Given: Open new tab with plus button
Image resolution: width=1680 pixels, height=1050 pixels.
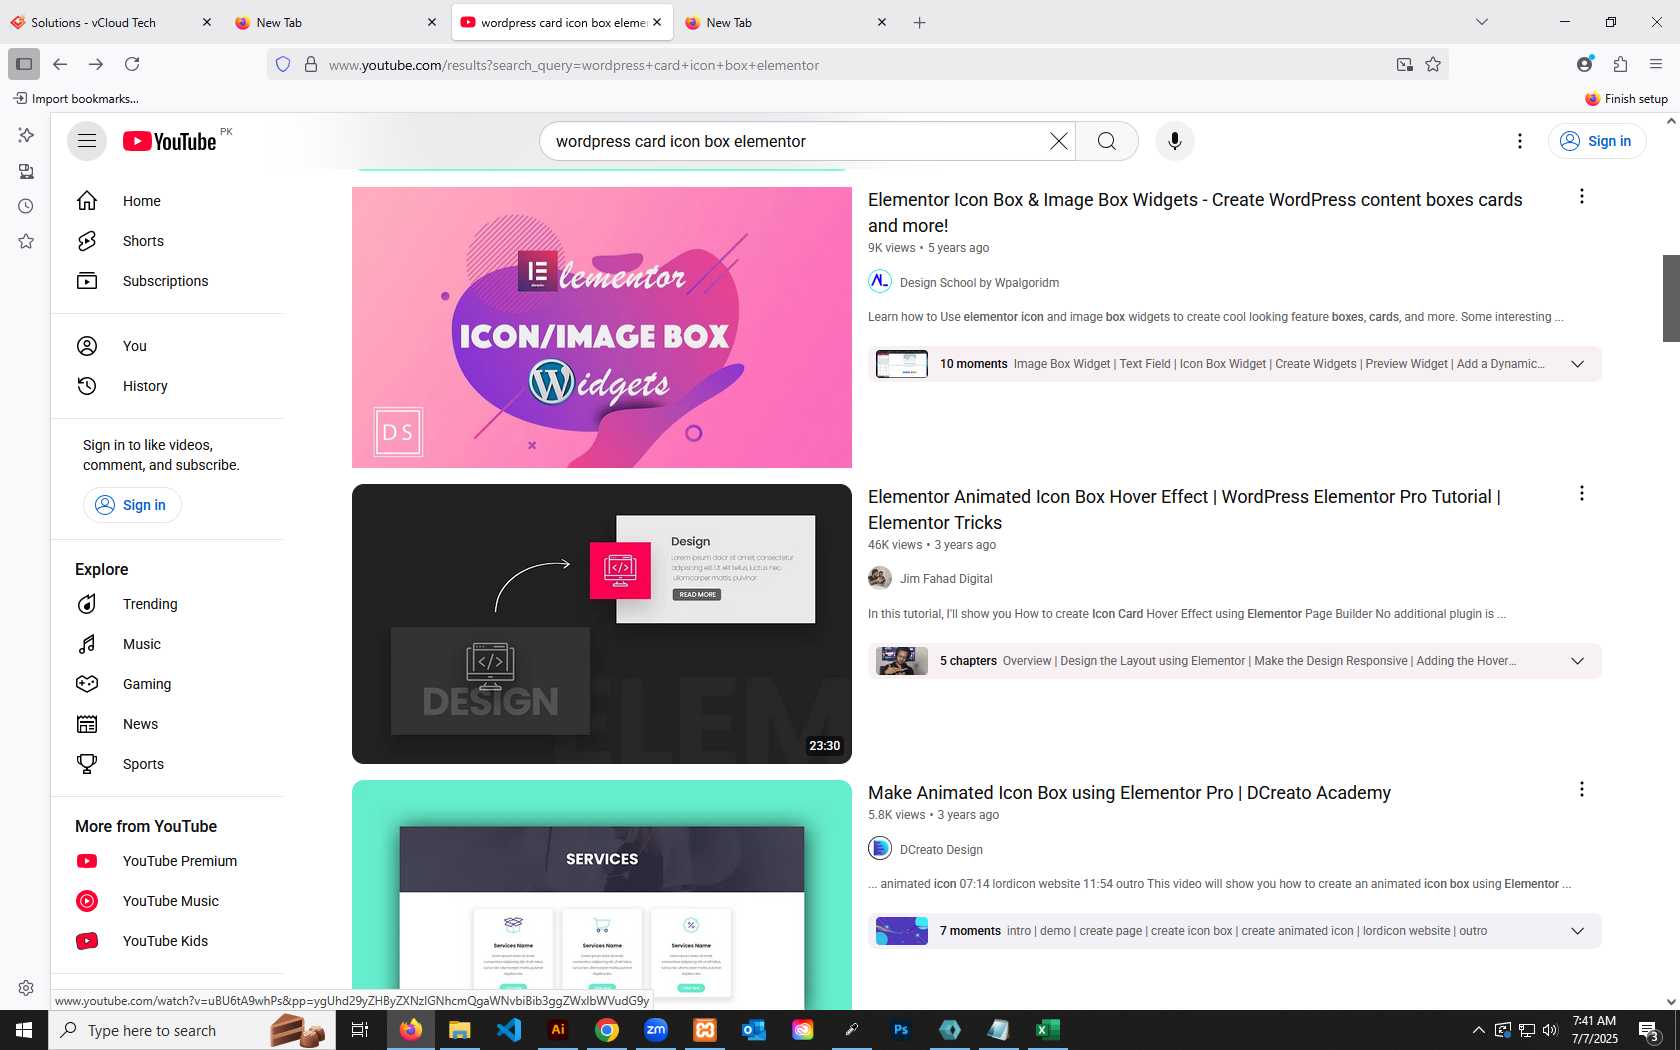Looking at the screenshot, I should pos(920,22).
